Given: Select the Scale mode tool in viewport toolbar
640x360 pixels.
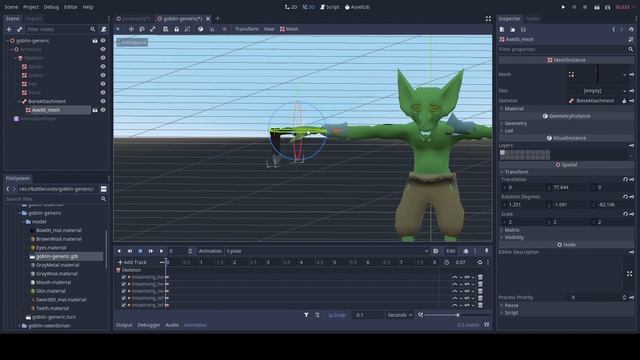Looking at the screenshot, I should [x=153, y=29].
